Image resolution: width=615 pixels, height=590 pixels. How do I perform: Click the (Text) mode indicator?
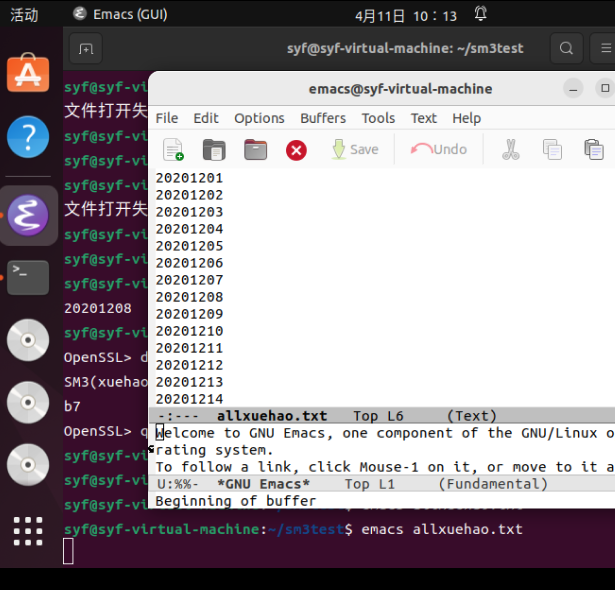[x=472, y=416]
